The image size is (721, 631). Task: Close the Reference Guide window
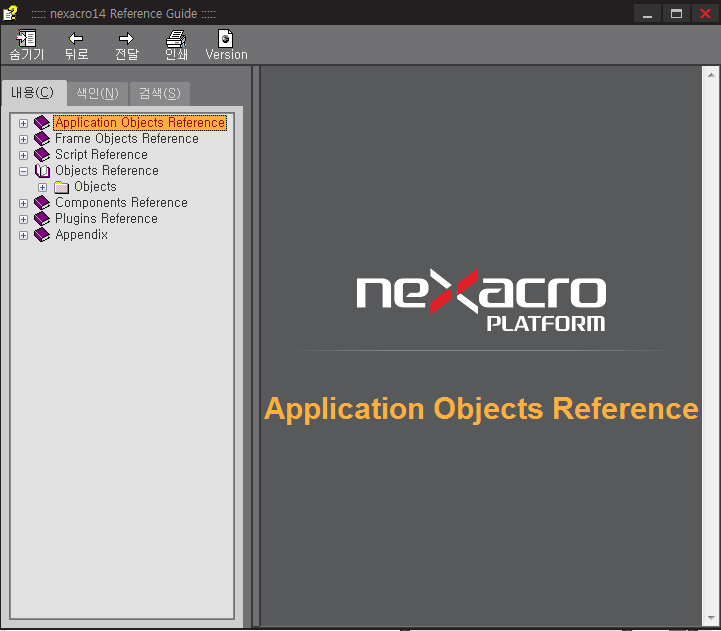(x=705, y=13)
